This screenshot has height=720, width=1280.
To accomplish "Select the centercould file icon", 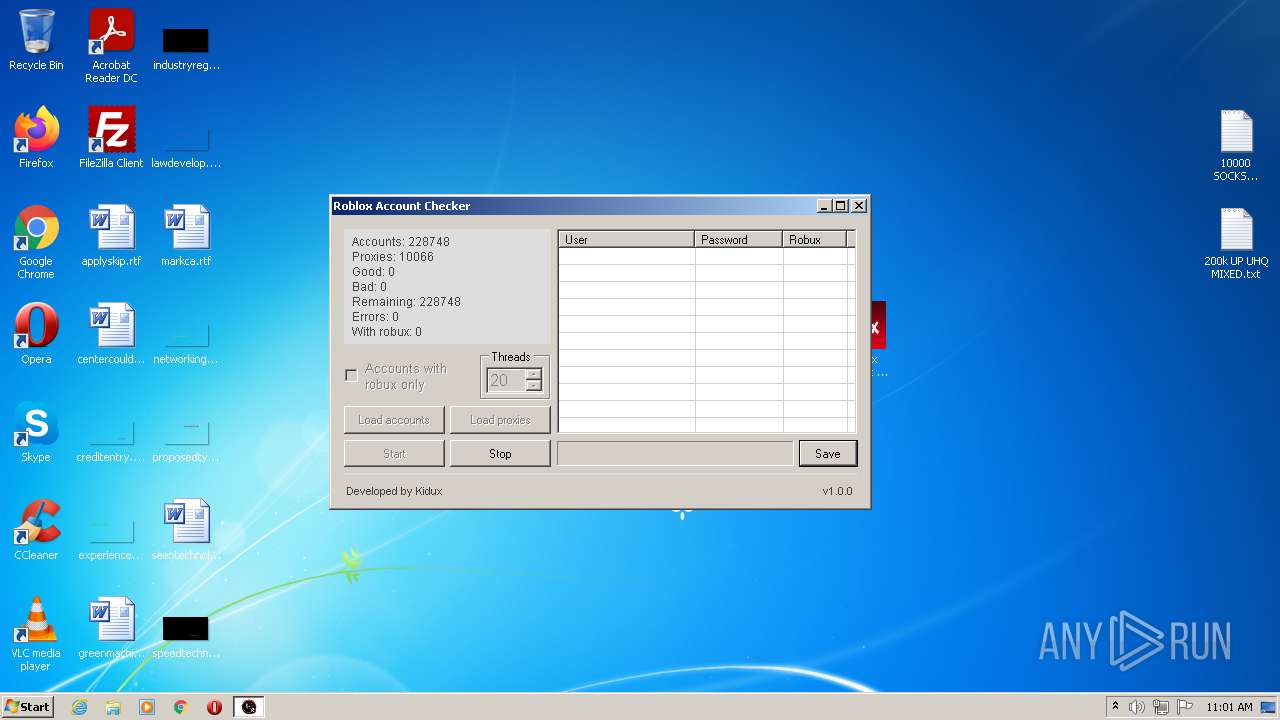I will tap(111, 334).
